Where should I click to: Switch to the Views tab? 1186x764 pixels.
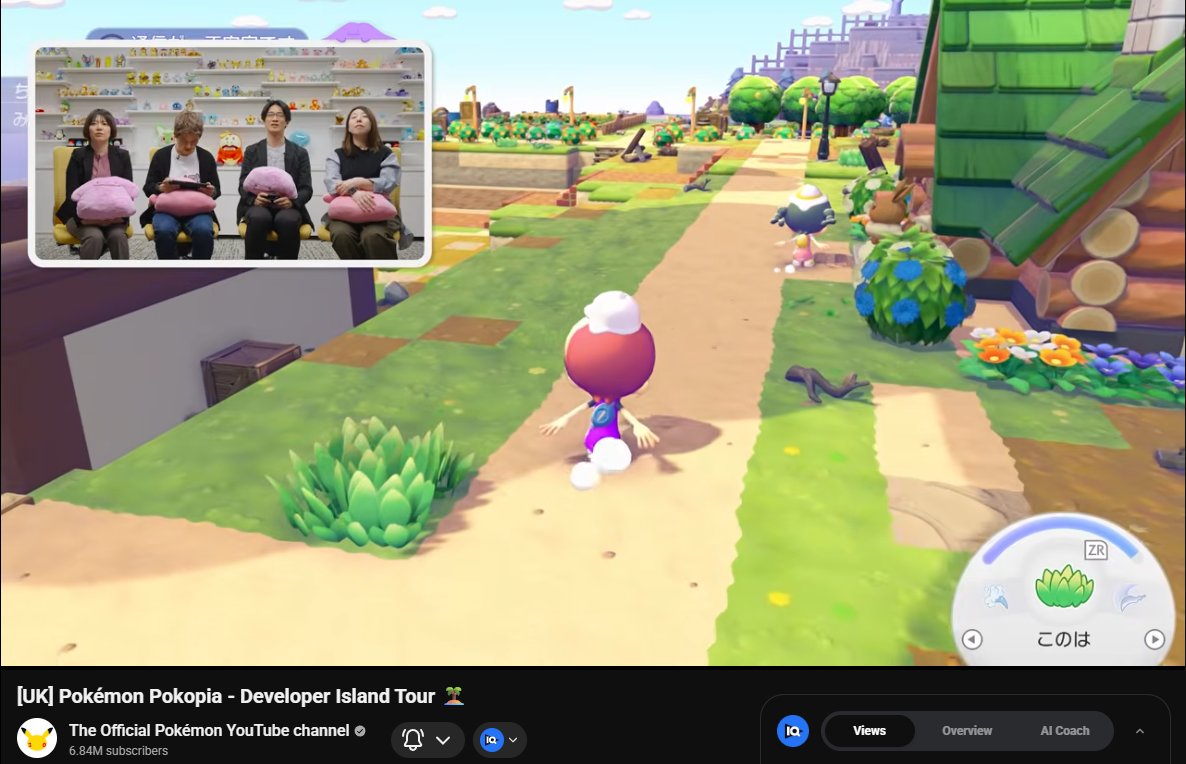869,731
